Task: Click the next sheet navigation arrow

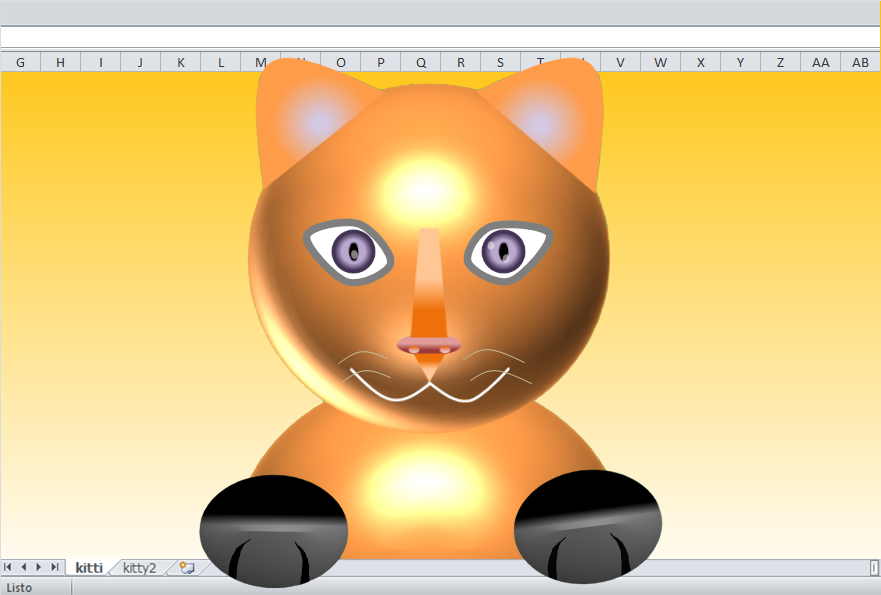Action: click(39, 567)
